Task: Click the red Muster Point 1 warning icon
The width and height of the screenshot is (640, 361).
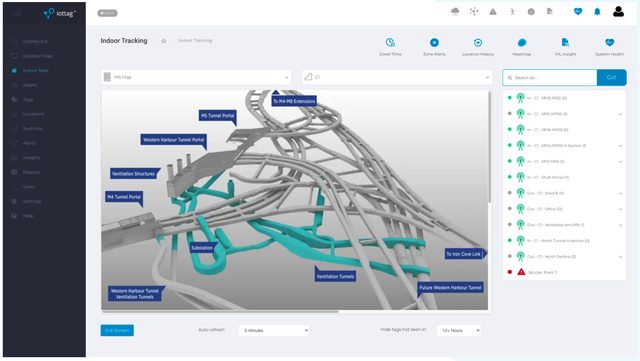Action: (x=521, y=272)
